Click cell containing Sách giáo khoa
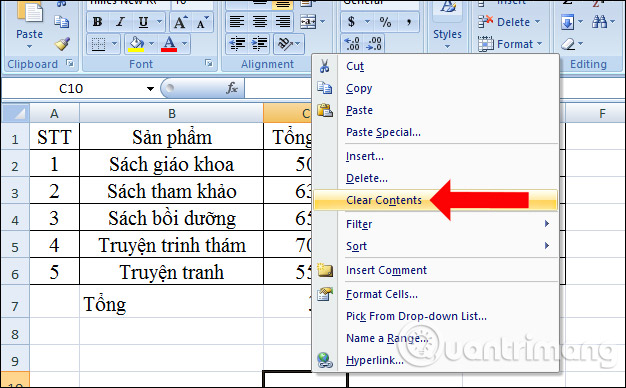The image size is (626, 388). coord(172,164)
